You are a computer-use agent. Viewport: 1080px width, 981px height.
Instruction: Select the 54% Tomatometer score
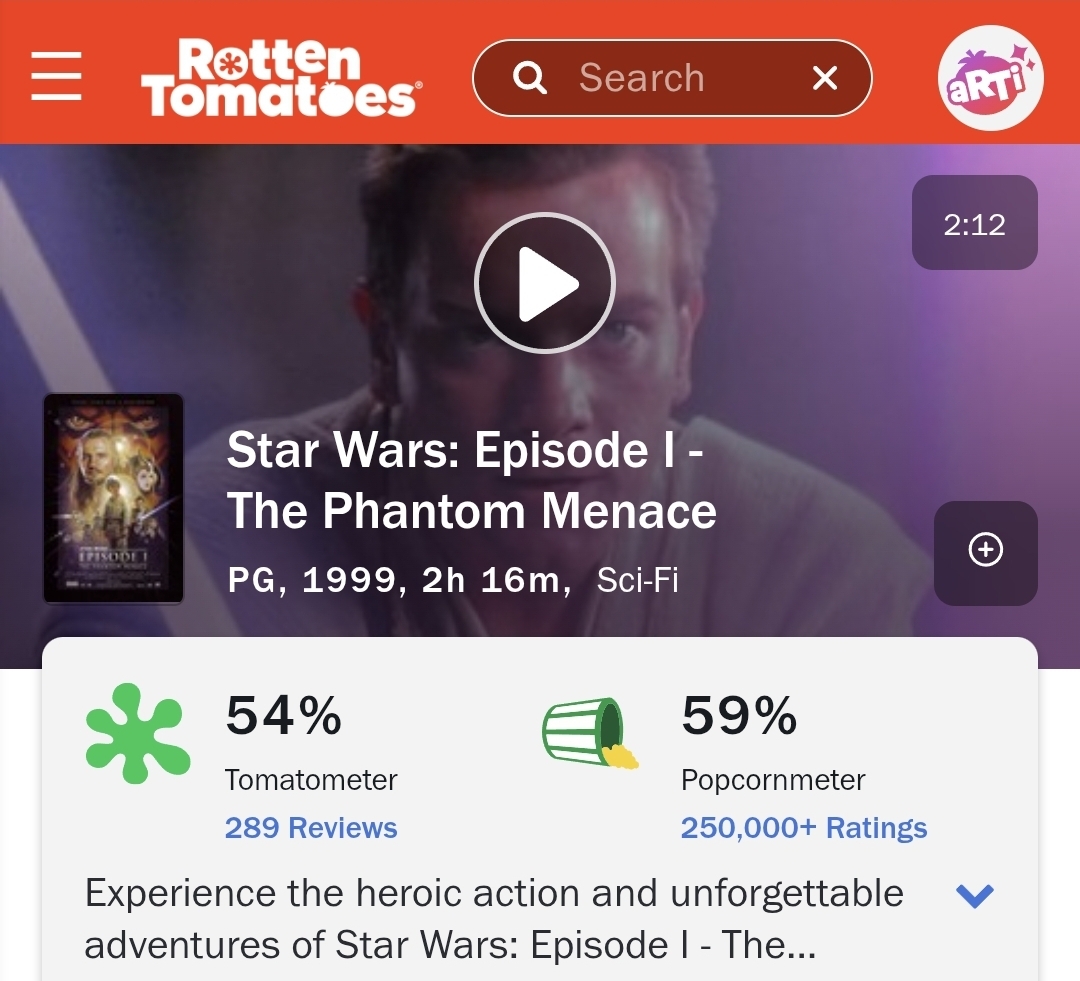point(284,716)
